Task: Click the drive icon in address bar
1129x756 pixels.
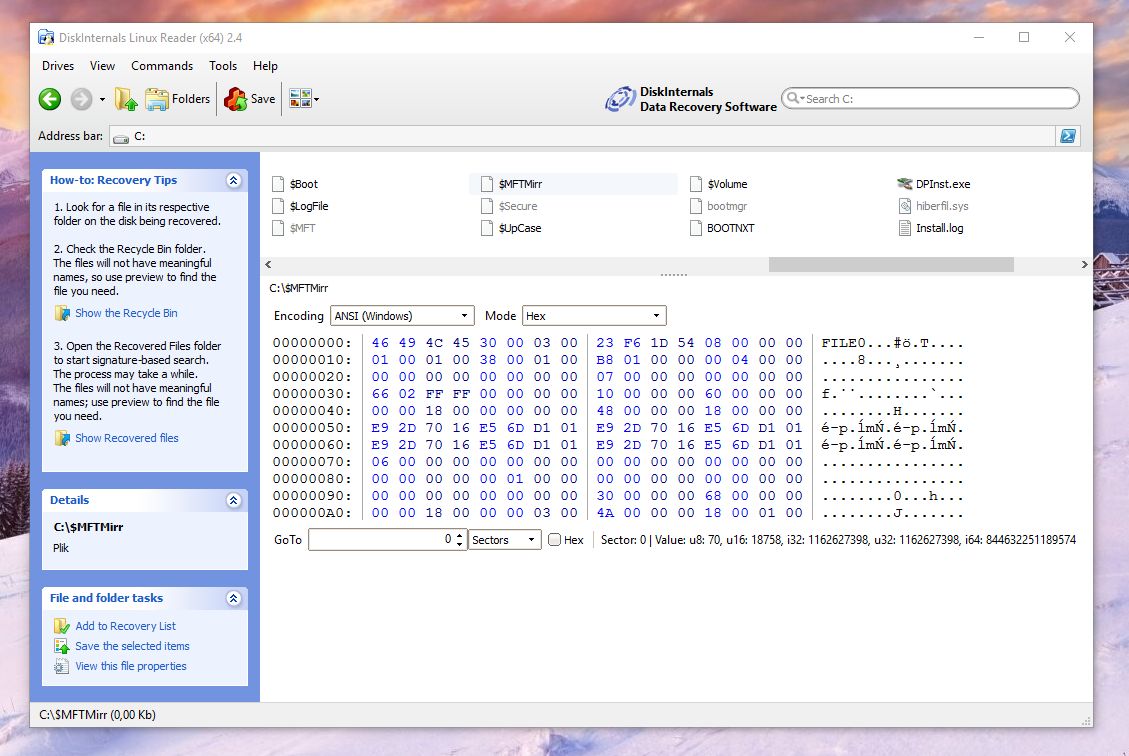Action: point(121,137)
